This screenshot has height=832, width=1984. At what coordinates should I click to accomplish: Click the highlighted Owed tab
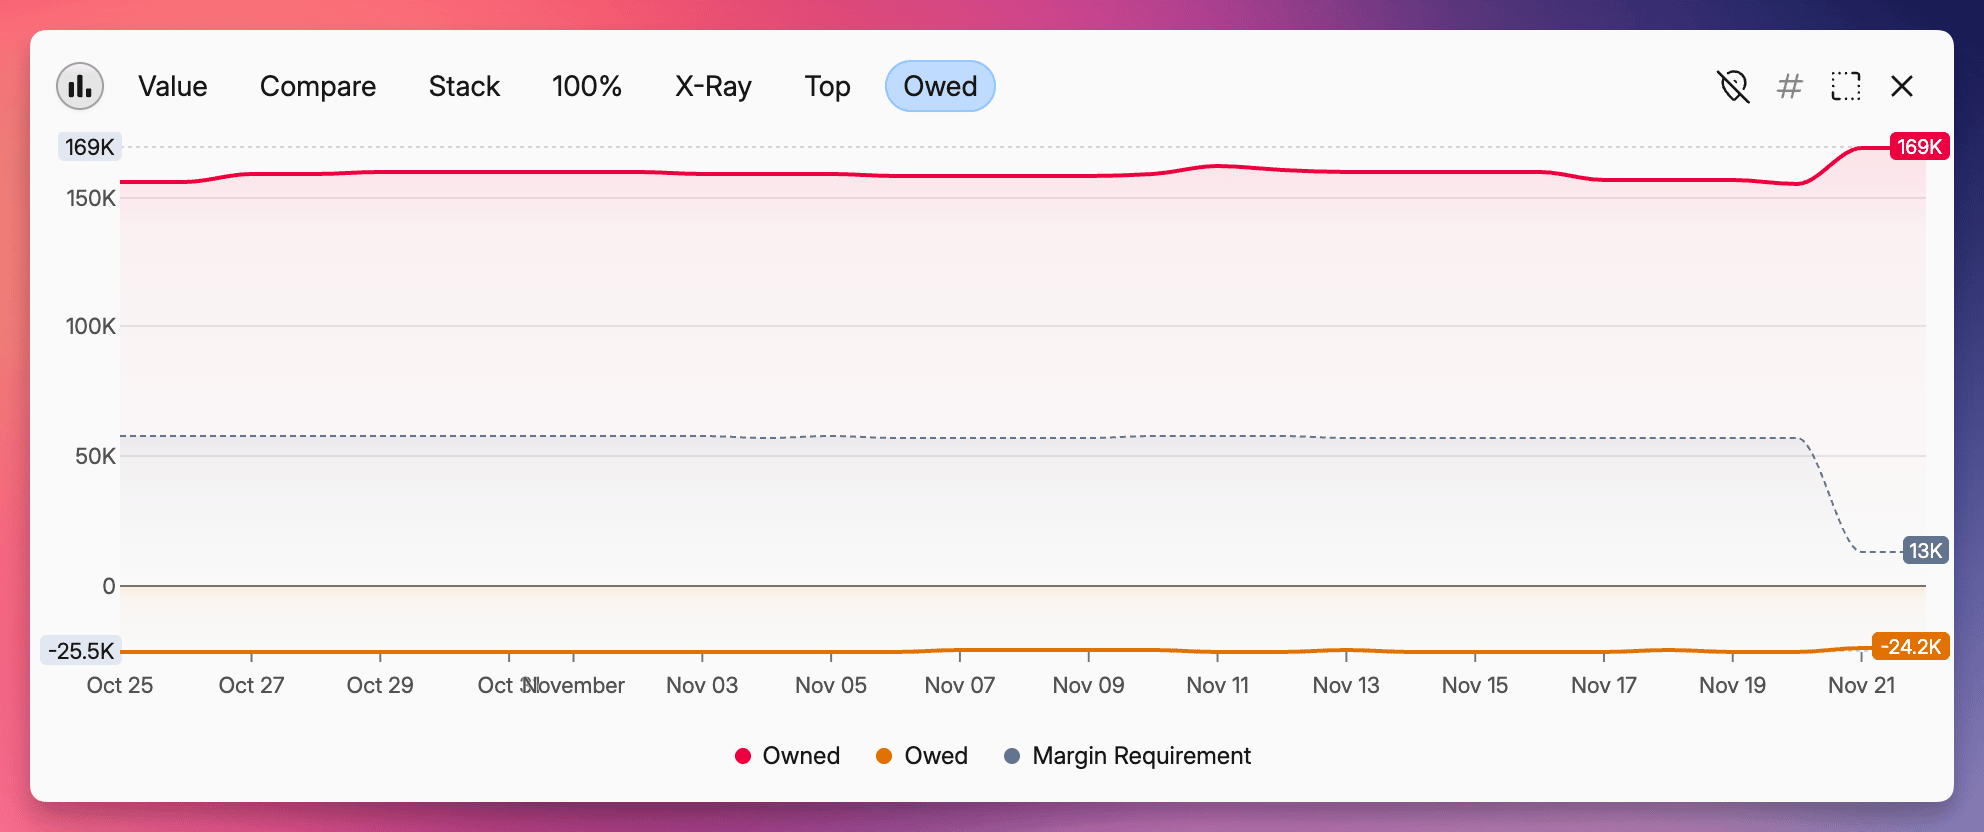(940, 86)
